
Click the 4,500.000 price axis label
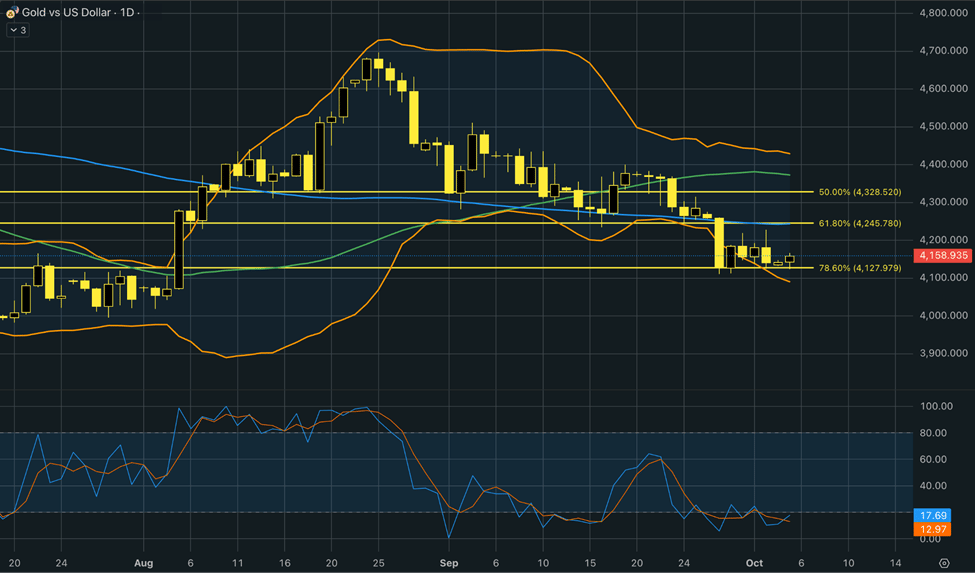coord(943,126)
